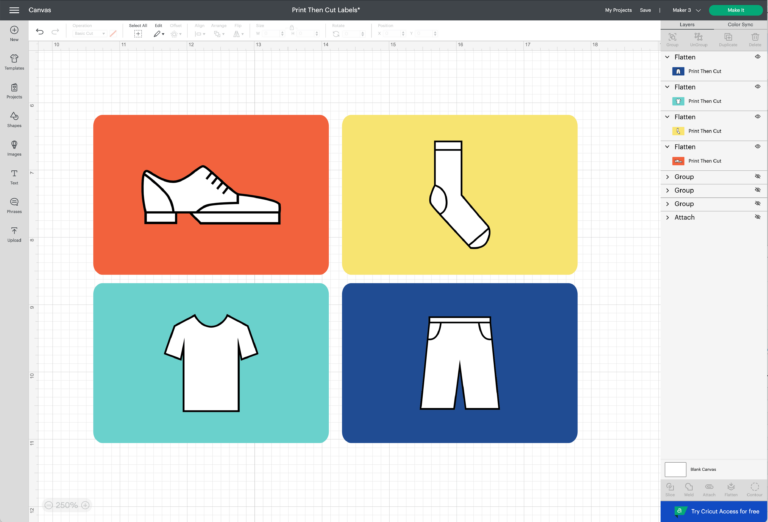Hide the first Flatten layer using eye icon
The image size is (768, 522).
[757, 57]
